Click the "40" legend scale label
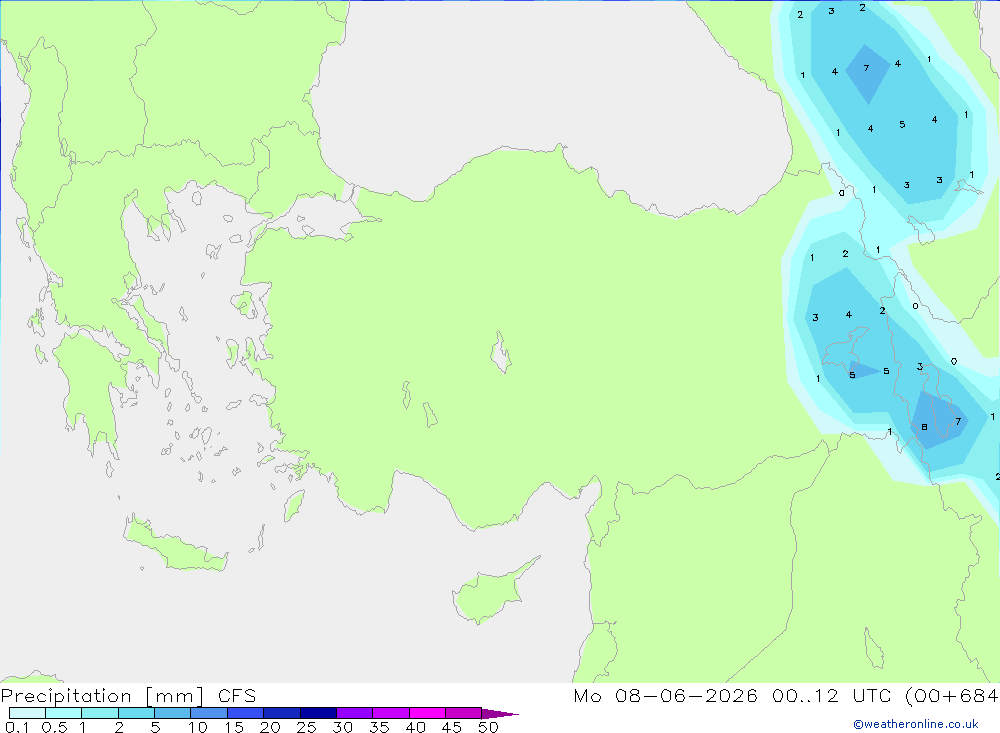The width and height of the screenshot is (1000, 733). (416, 727)
